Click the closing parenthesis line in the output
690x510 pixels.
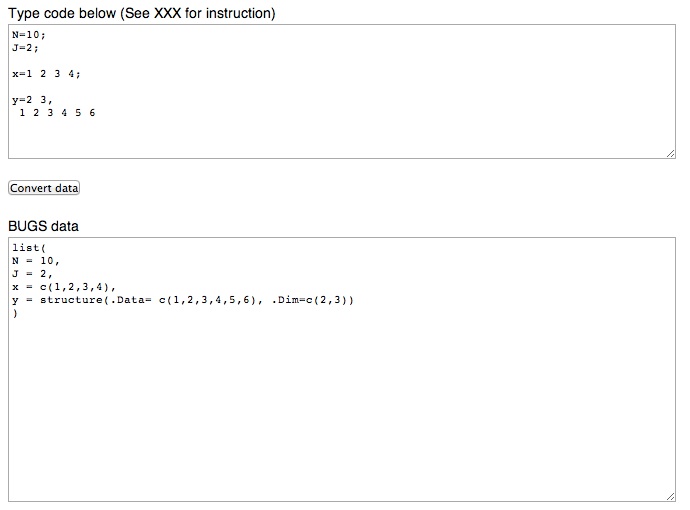pos(15,313)
